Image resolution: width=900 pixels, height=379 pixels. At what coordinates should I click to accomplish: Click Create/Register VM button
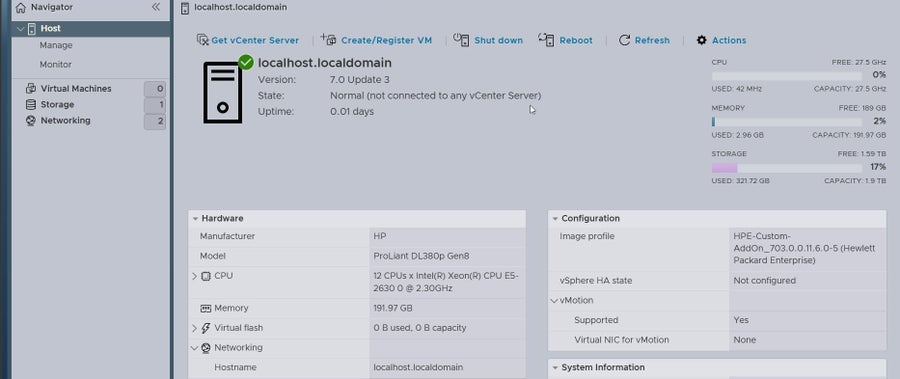(x=376, y=40)
